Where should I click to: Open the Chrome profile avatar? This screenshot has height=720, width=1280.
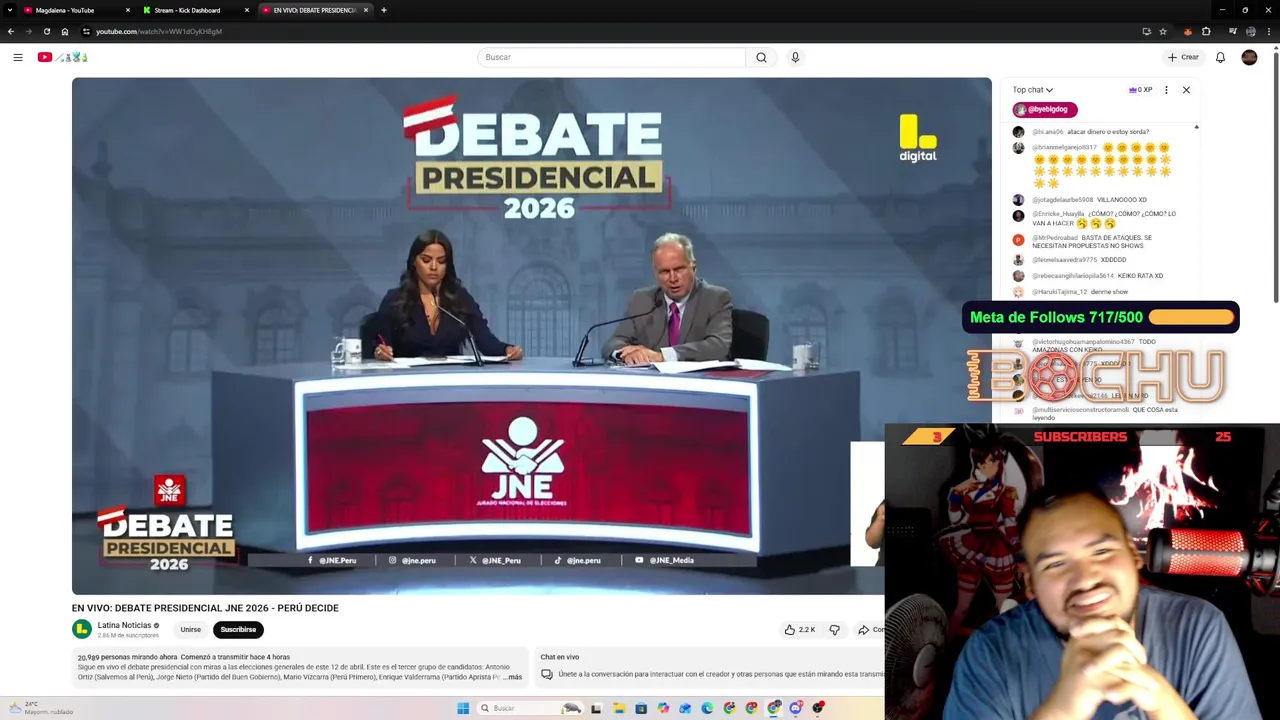pyautogui.click(x=1250, y=31)
